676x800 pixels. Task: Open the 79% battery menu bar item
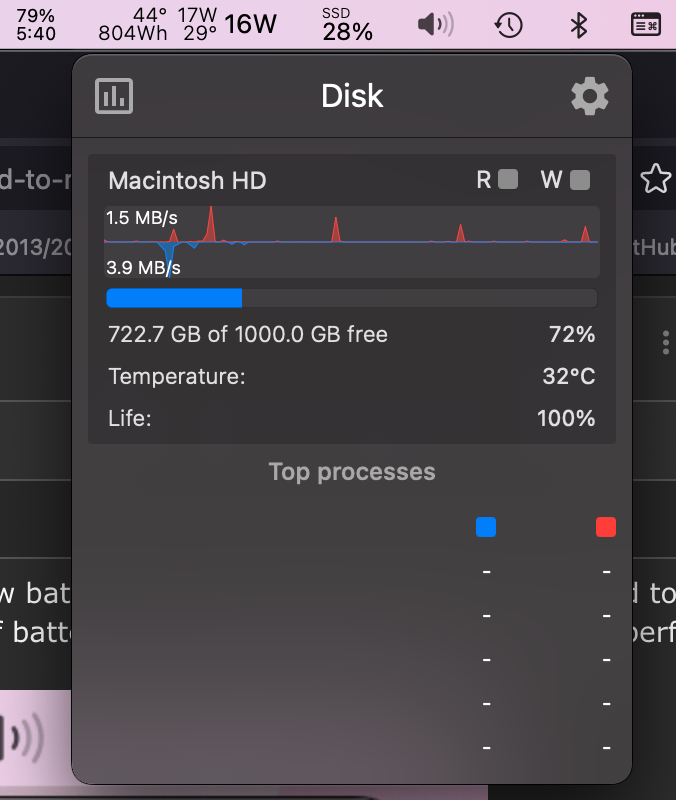(x=36, y=24)
